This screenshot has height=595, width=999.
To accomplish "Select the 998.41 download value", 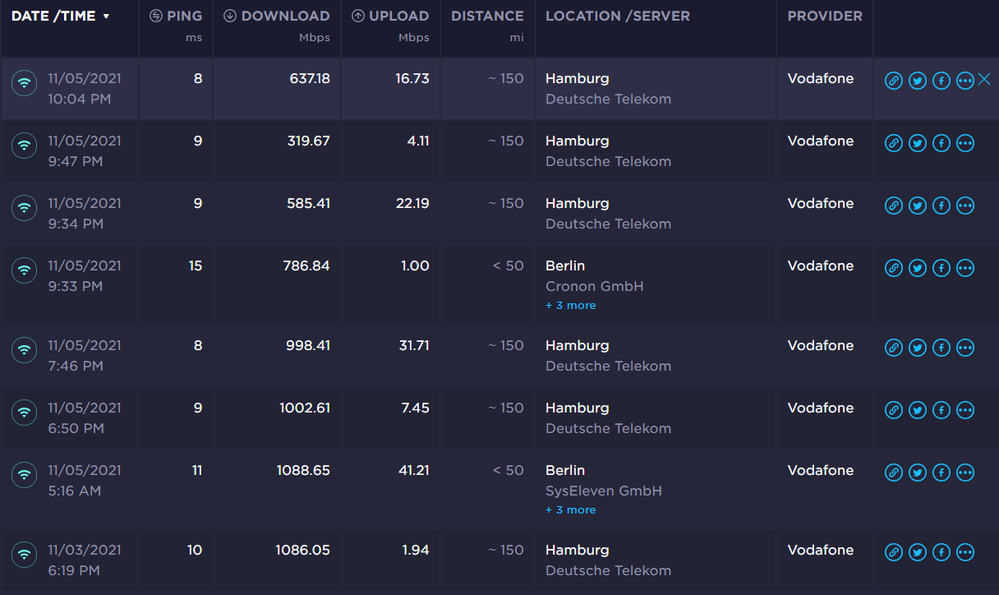I will tap(308, 345).
